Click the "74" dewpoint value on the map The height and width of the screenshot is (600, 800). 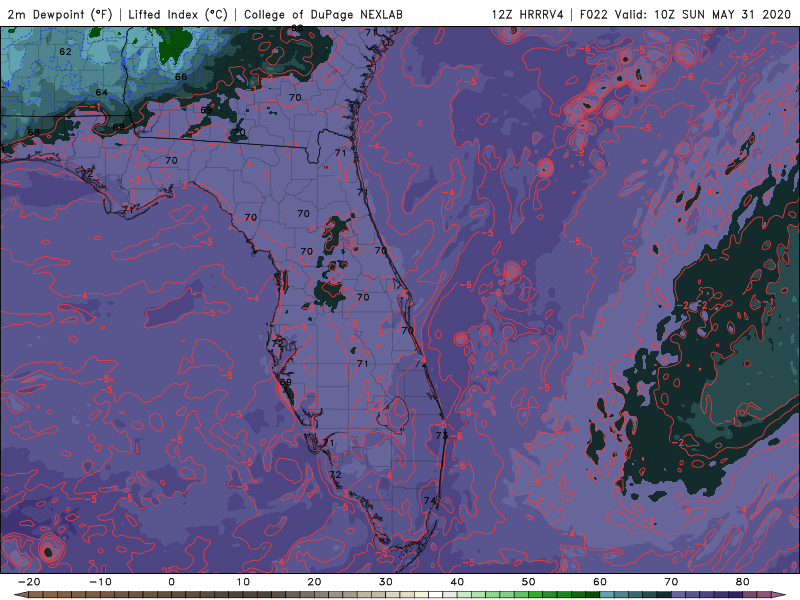[x=430, y=501]
